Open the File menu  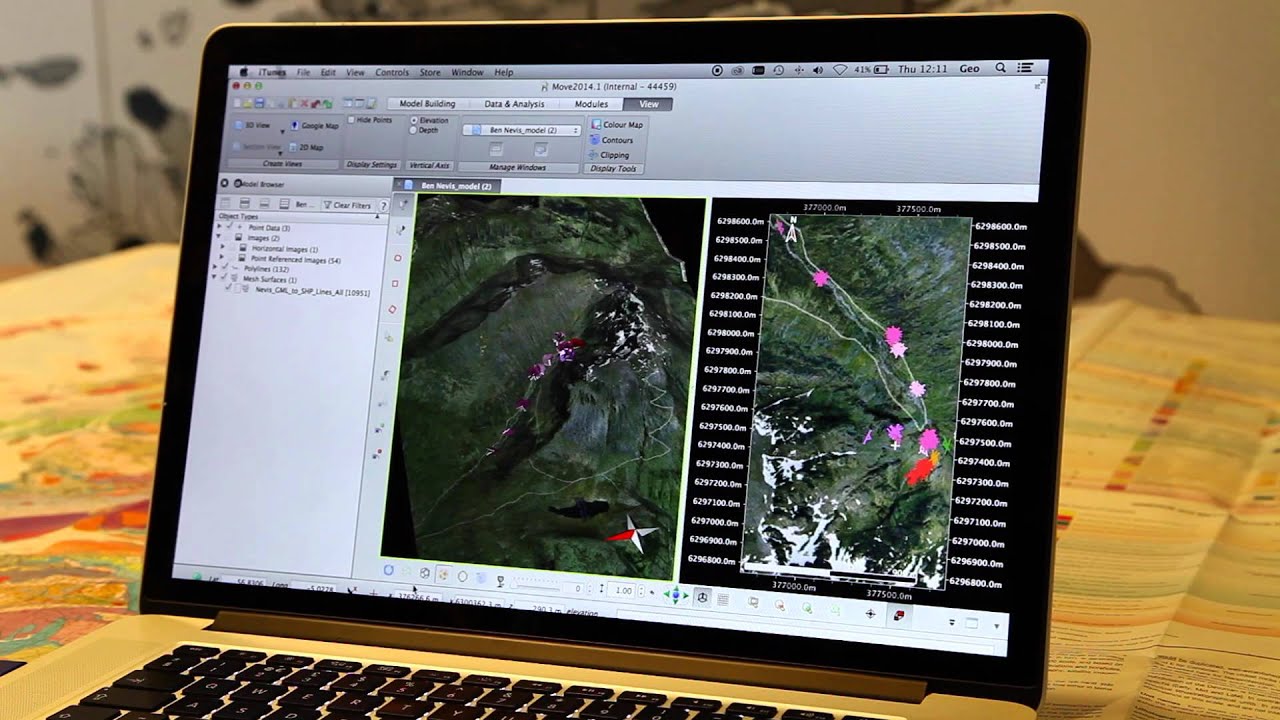click(303, 72)
